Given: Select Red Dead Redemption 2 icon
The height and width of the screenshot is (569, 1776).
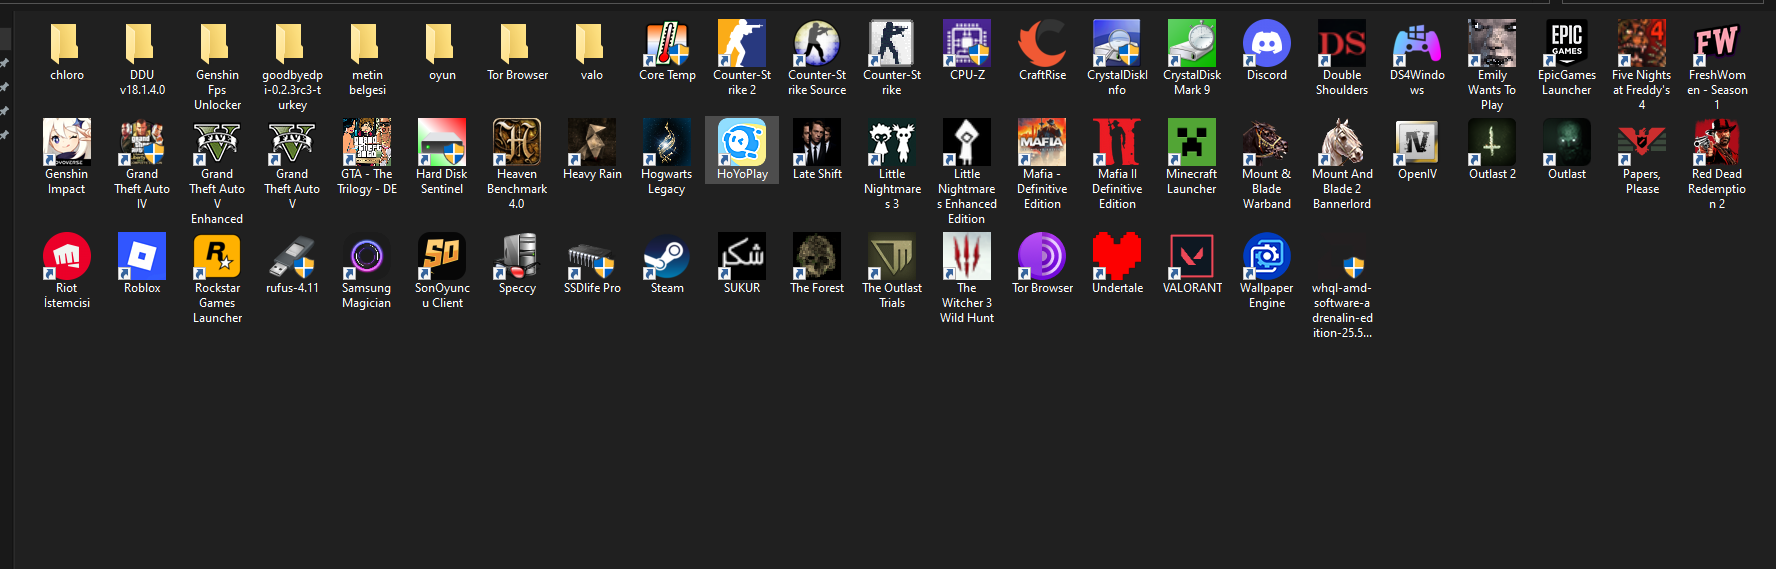Looking at the screenshot, I should 1717,142.
